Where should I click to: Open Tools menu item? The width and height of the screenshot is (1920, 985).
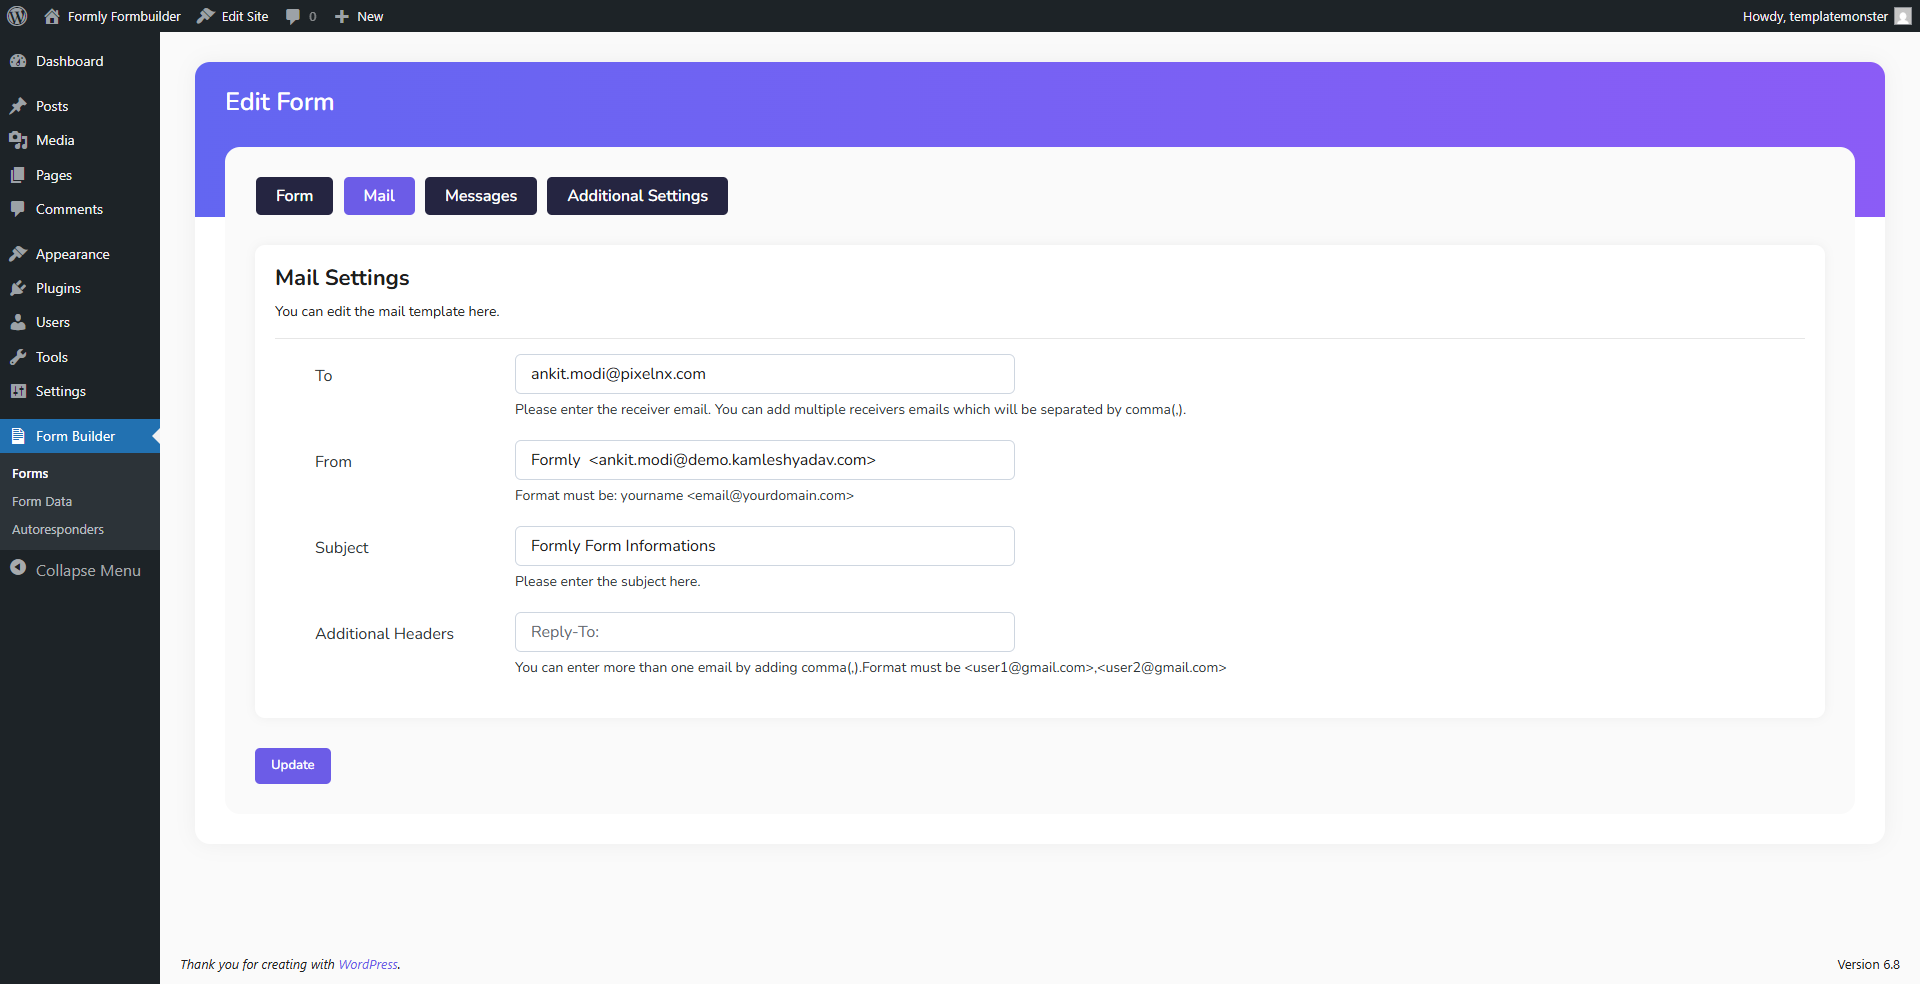click(80, 357)
